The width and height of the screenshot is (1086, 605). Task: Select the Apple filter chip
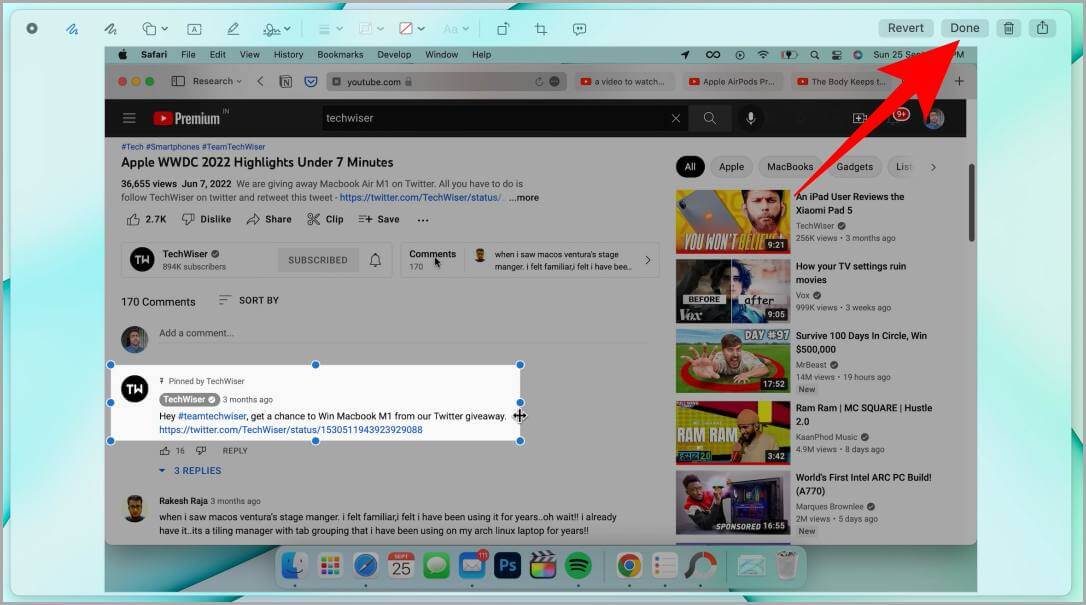(731, 167)
